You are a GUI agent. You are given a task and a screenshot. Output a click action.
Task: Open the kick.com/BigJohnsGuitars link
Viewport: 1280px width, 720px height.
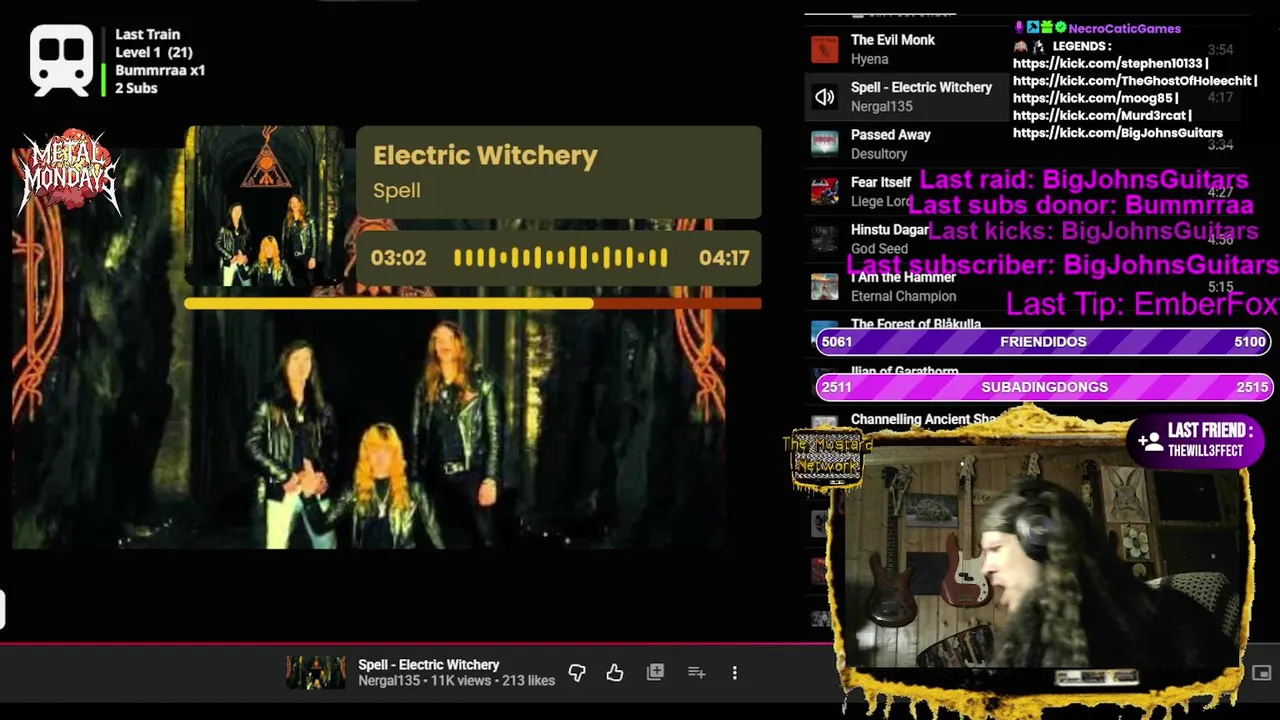[x=1118, y=133]
